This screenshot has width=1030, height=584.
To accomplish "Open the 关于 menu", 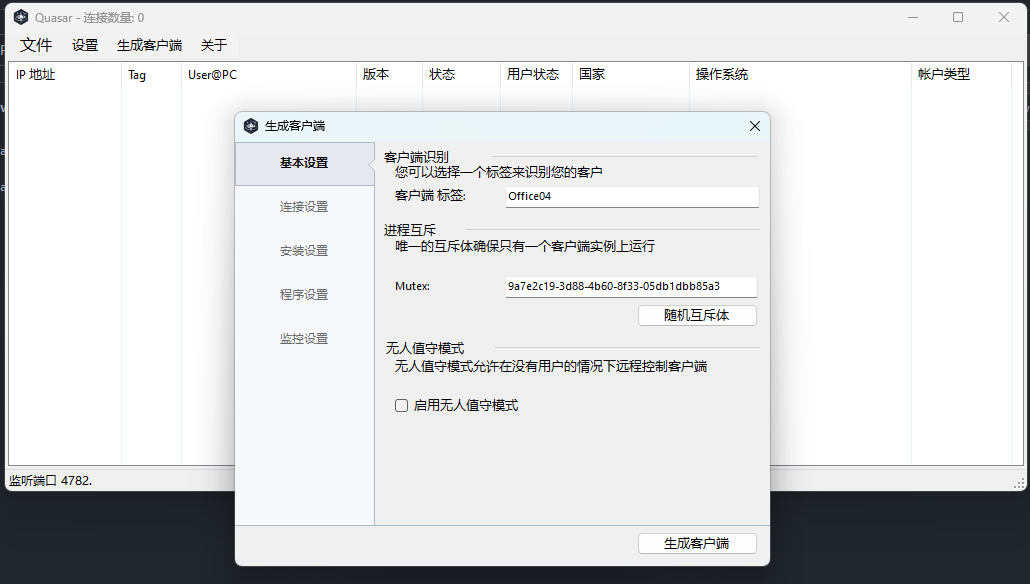I will 212,45.
